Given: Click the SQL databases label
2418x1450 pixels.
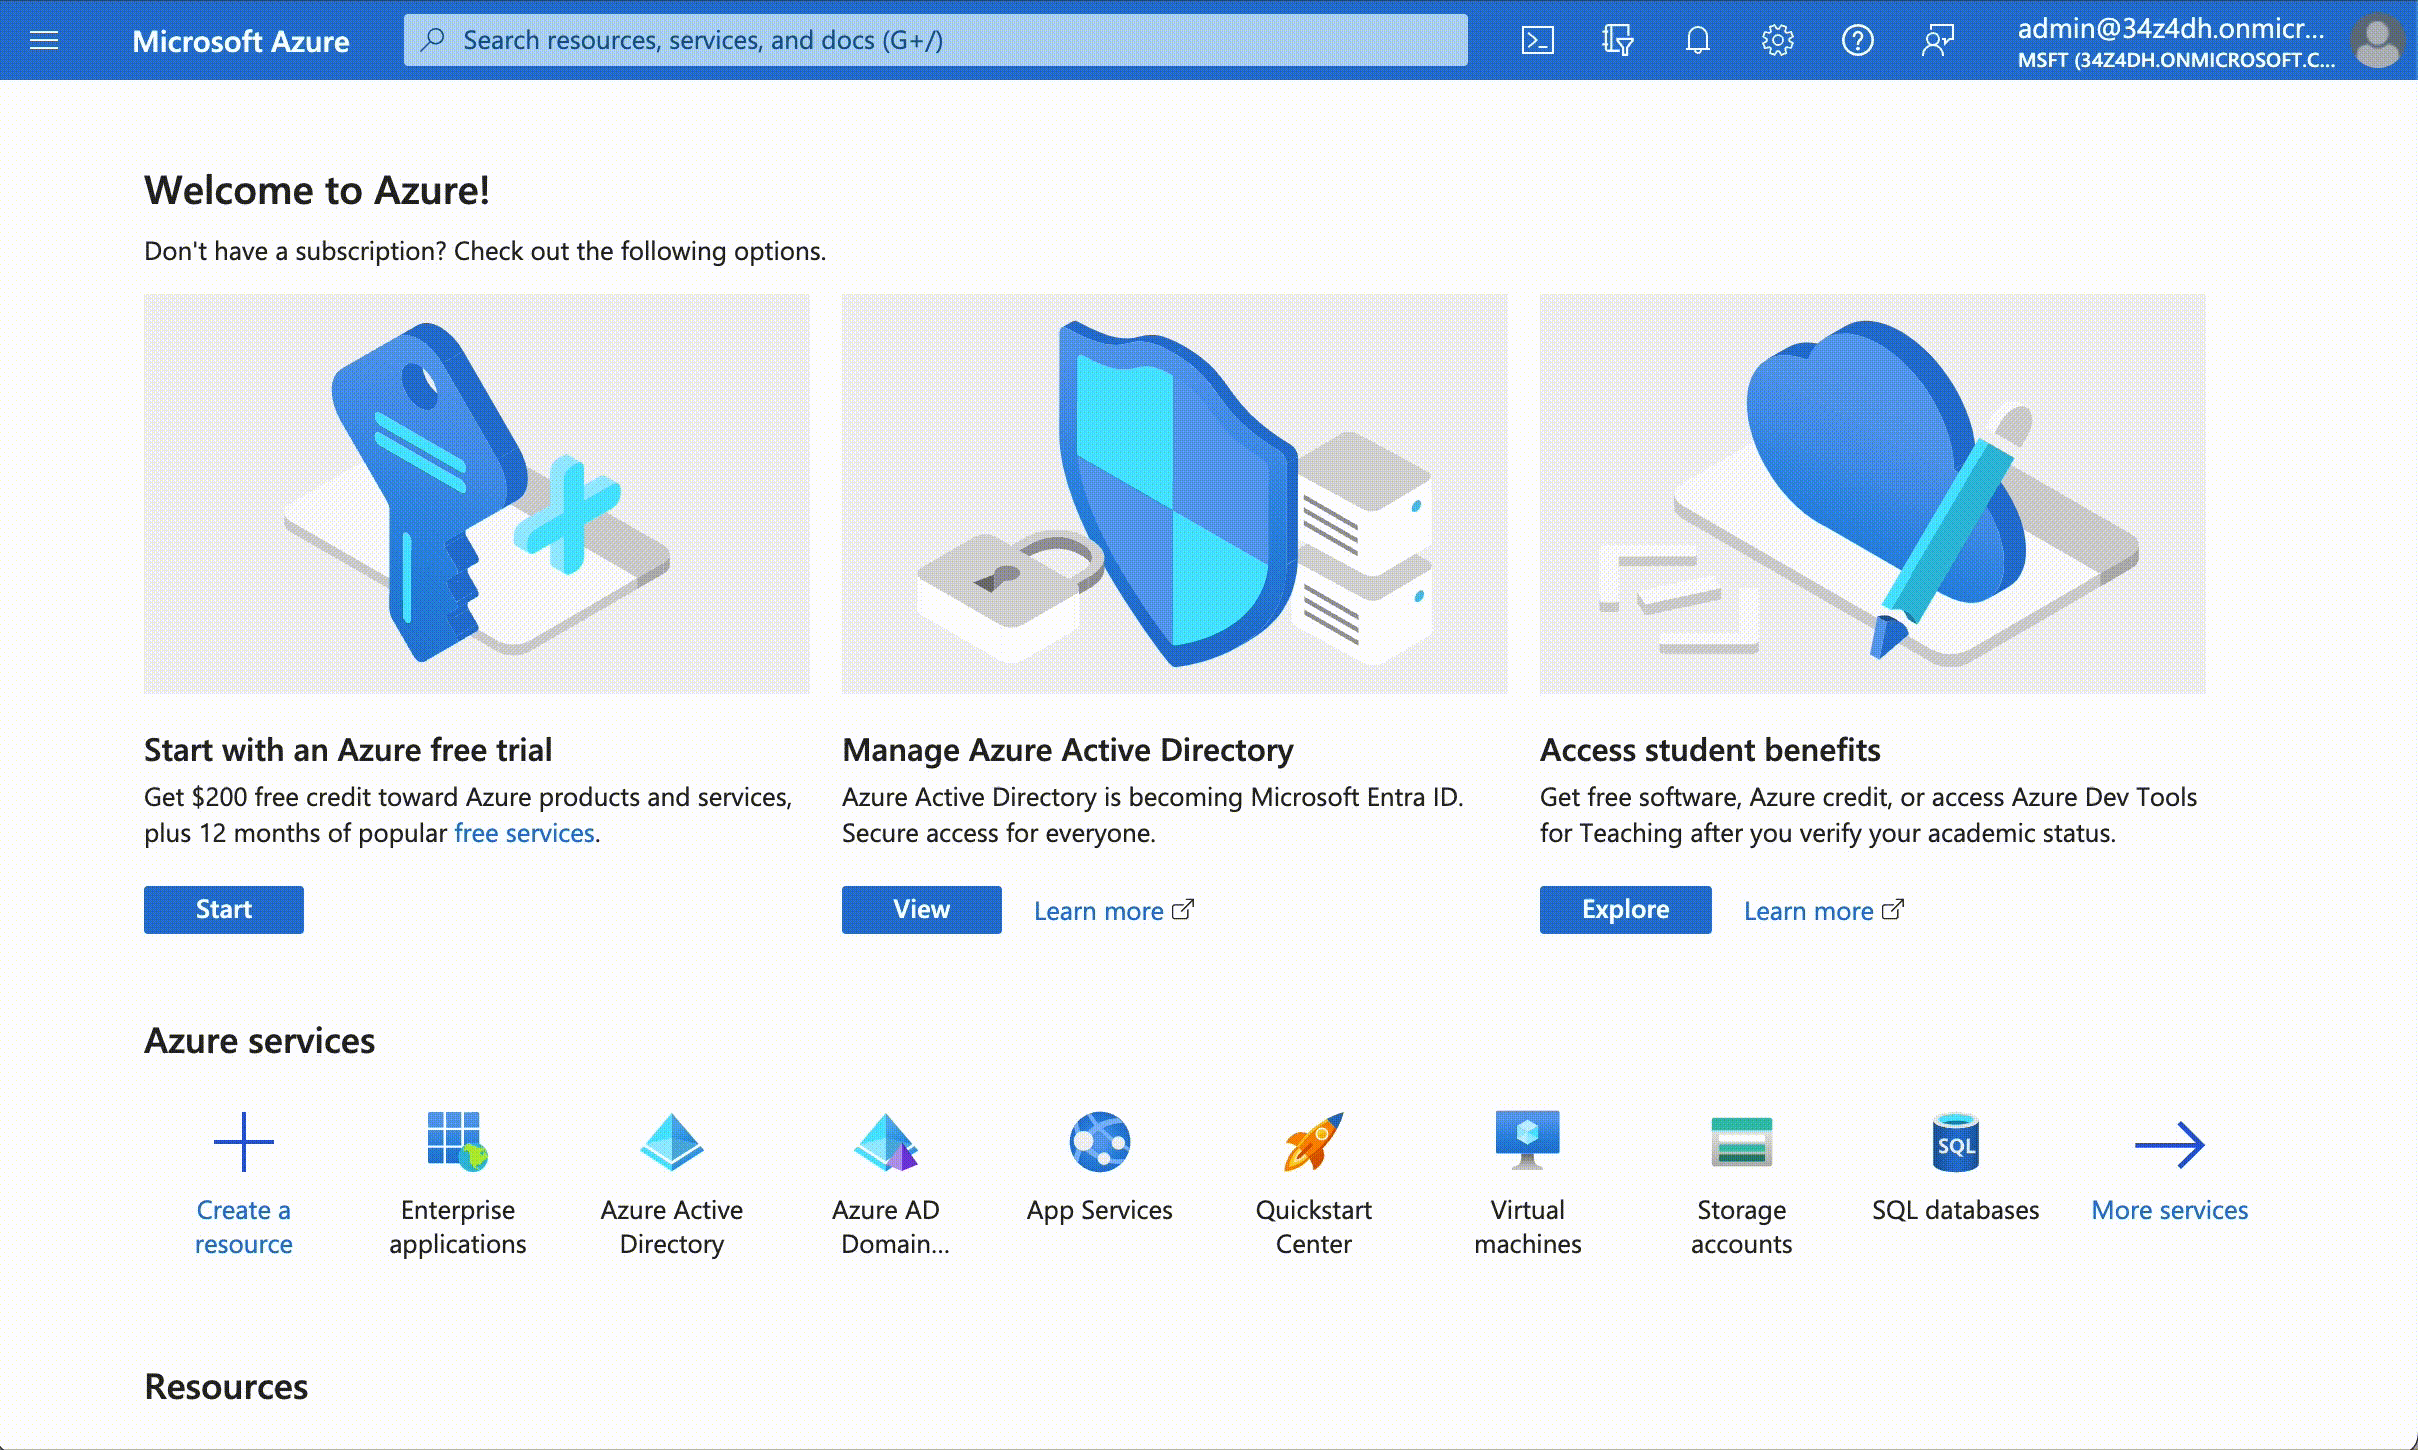Looking at the screenshot, I should point(1956,1210).
